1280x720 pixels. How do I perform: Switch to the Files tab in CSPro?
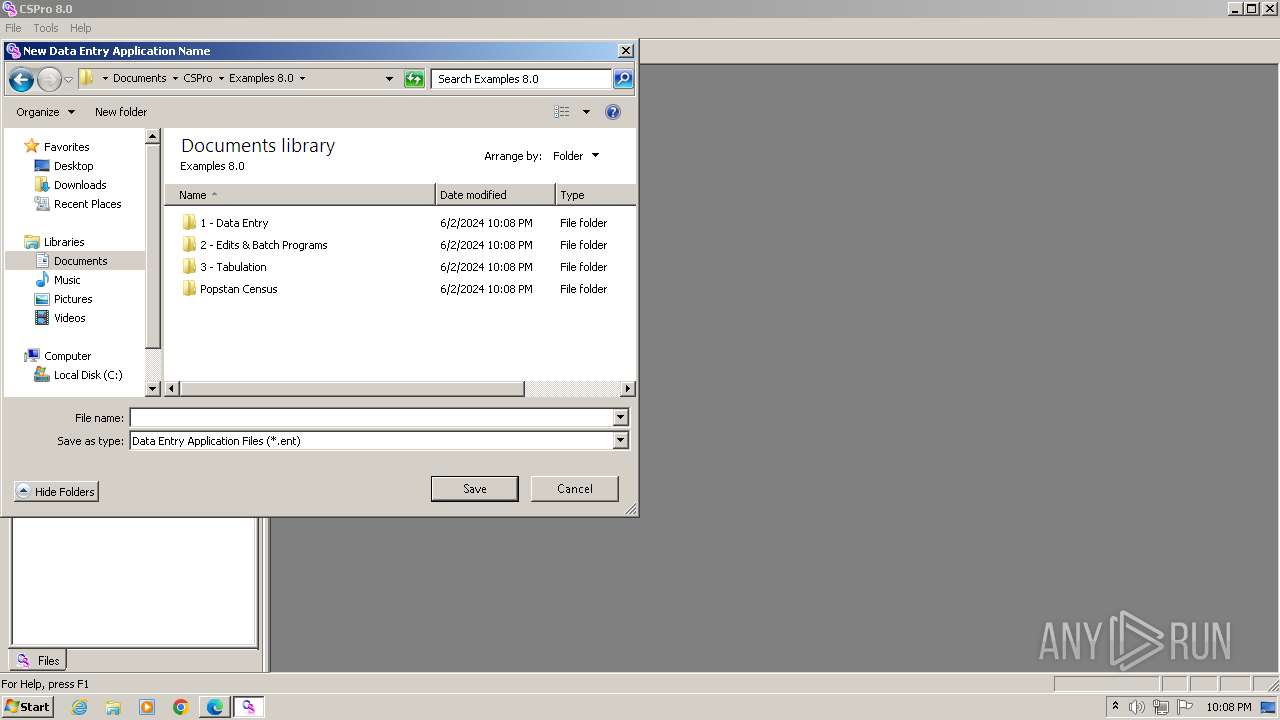click(x=38, y=661)
